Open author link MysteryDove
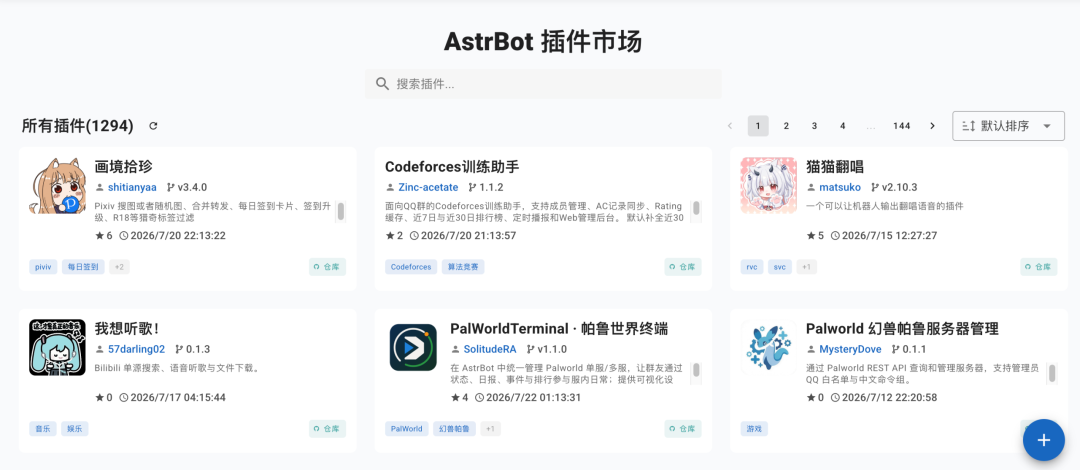This screenshot has height=470, width=1080. (850, 349)
